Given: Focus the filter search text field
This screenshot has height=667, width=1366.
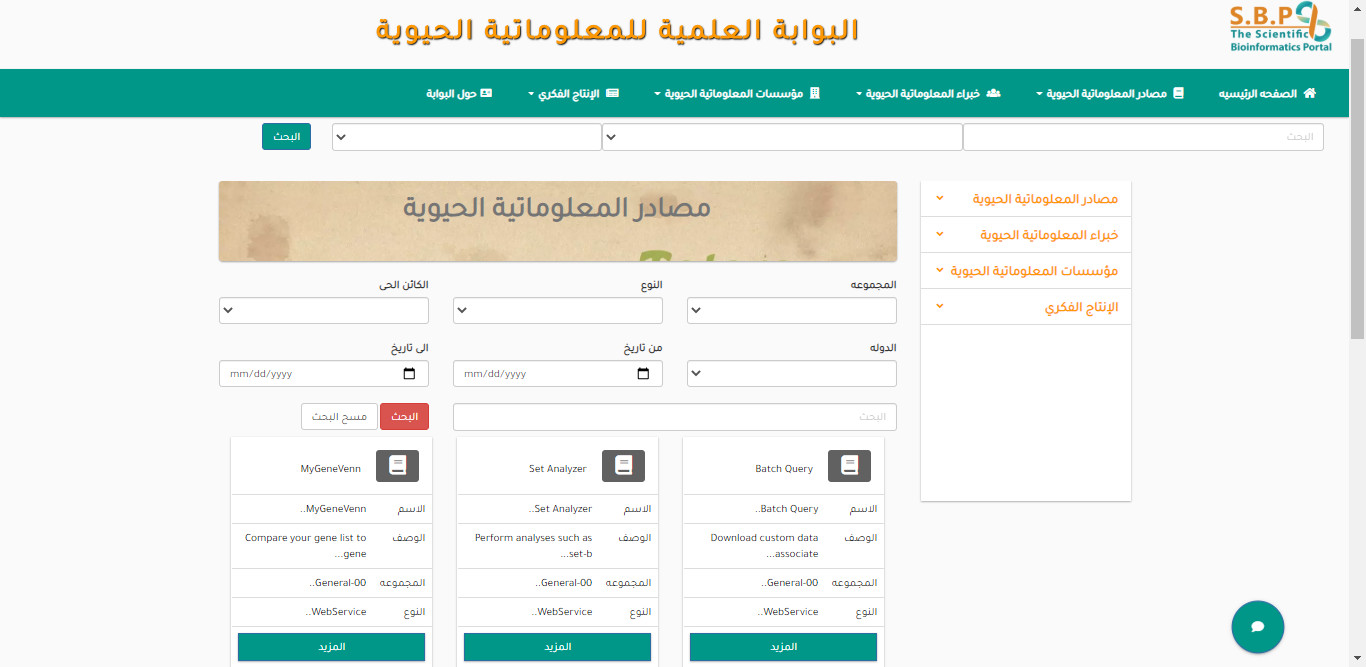Looking at the screenshot, I should point(675,417).
